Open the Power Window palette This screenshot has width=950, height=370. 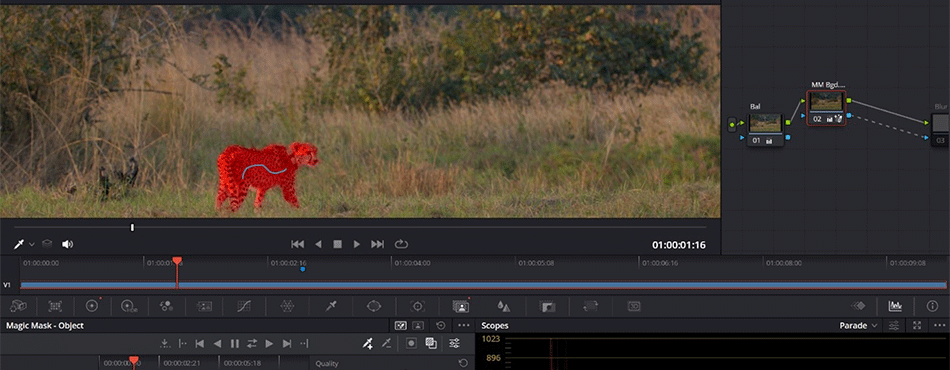(374, 306)
